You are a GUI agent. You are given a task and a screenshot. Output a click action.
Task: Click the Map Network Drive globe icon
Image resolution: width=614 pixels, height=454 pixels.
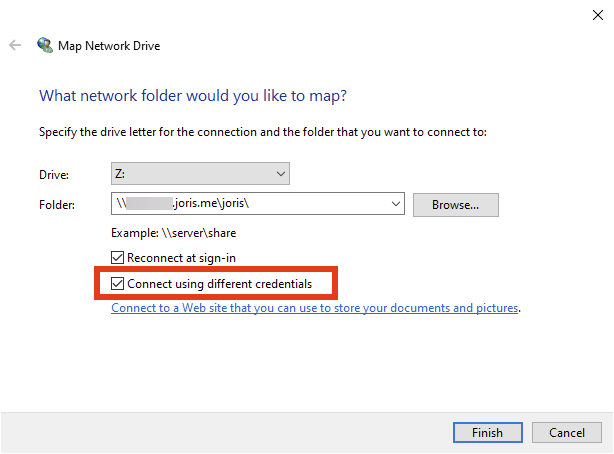[x=45, y=46]
